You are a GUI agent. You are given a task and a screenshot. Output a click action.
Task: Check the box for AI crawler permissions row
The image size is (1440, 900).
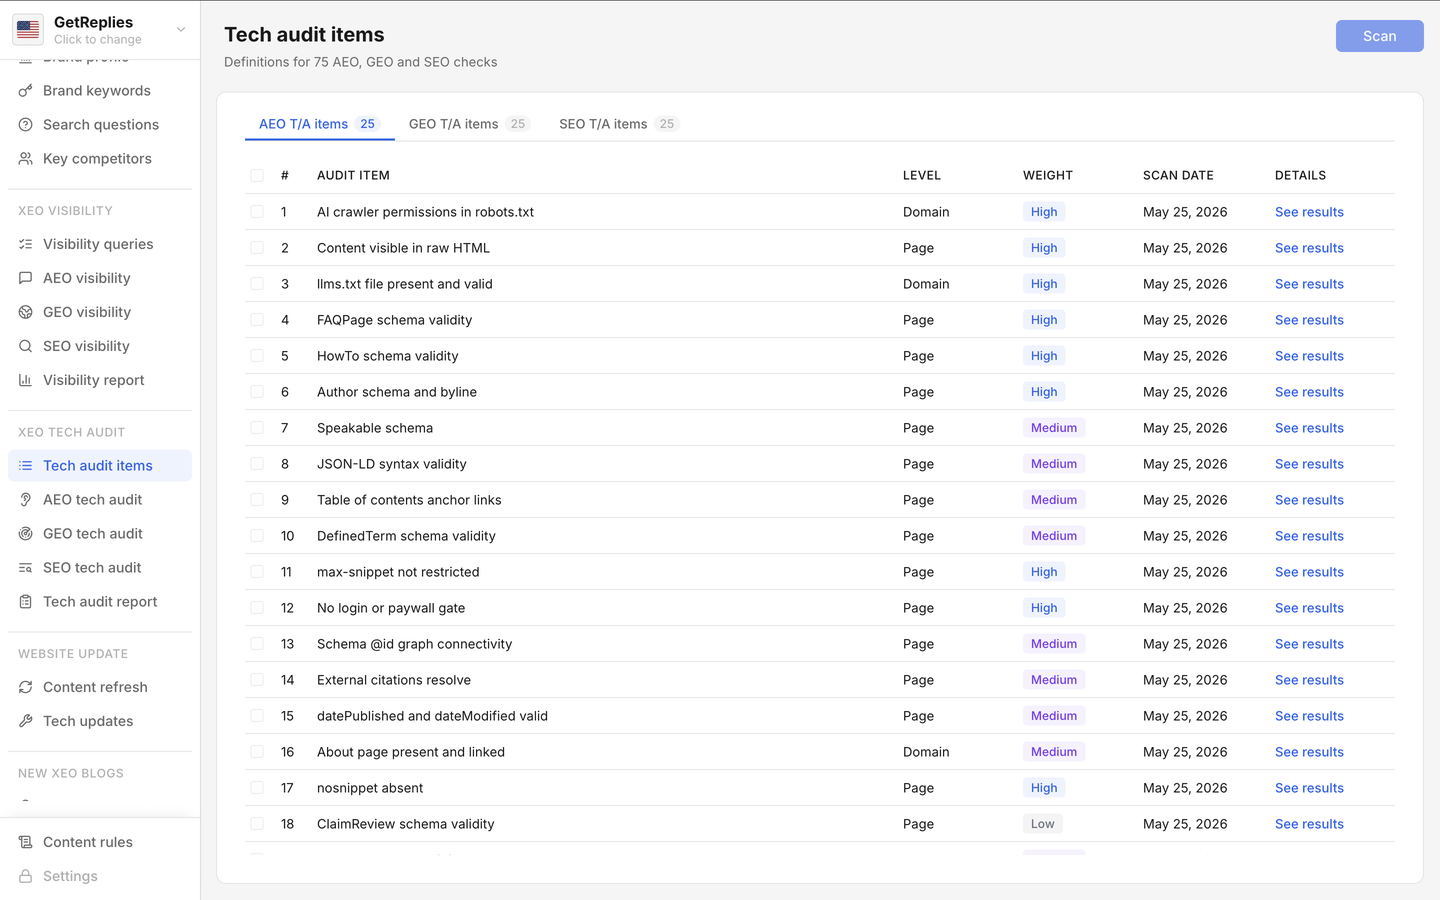tap(257, 212)
